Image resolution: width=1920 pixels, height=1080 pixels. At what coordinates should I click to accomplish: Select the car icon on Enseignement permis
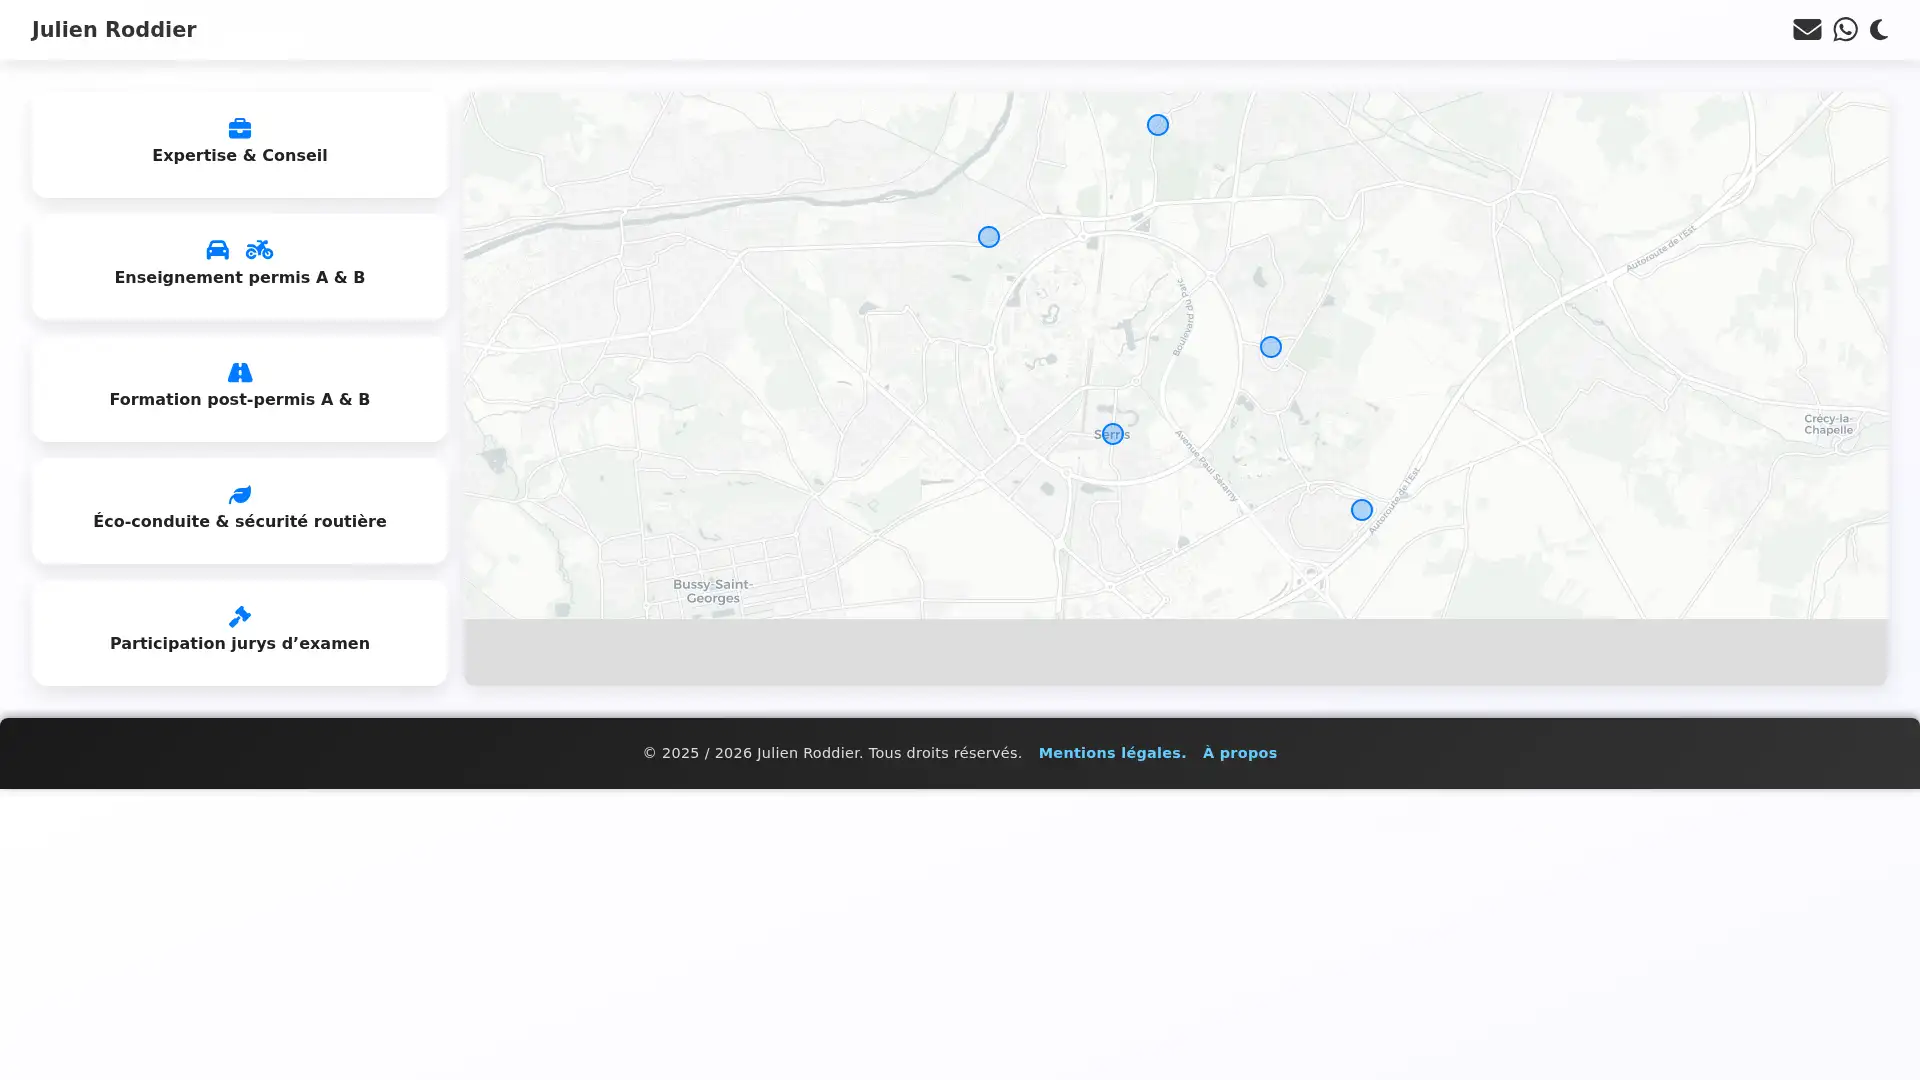pos(218,250)
